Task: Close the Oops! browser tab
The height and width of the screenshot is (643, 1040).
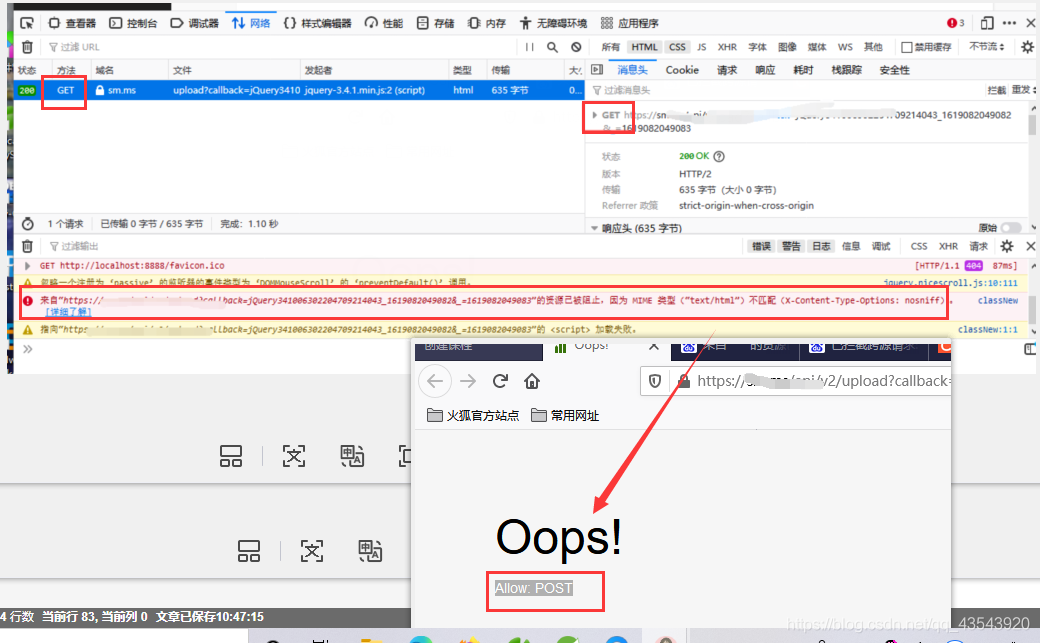Action: [x=654, y=346]
